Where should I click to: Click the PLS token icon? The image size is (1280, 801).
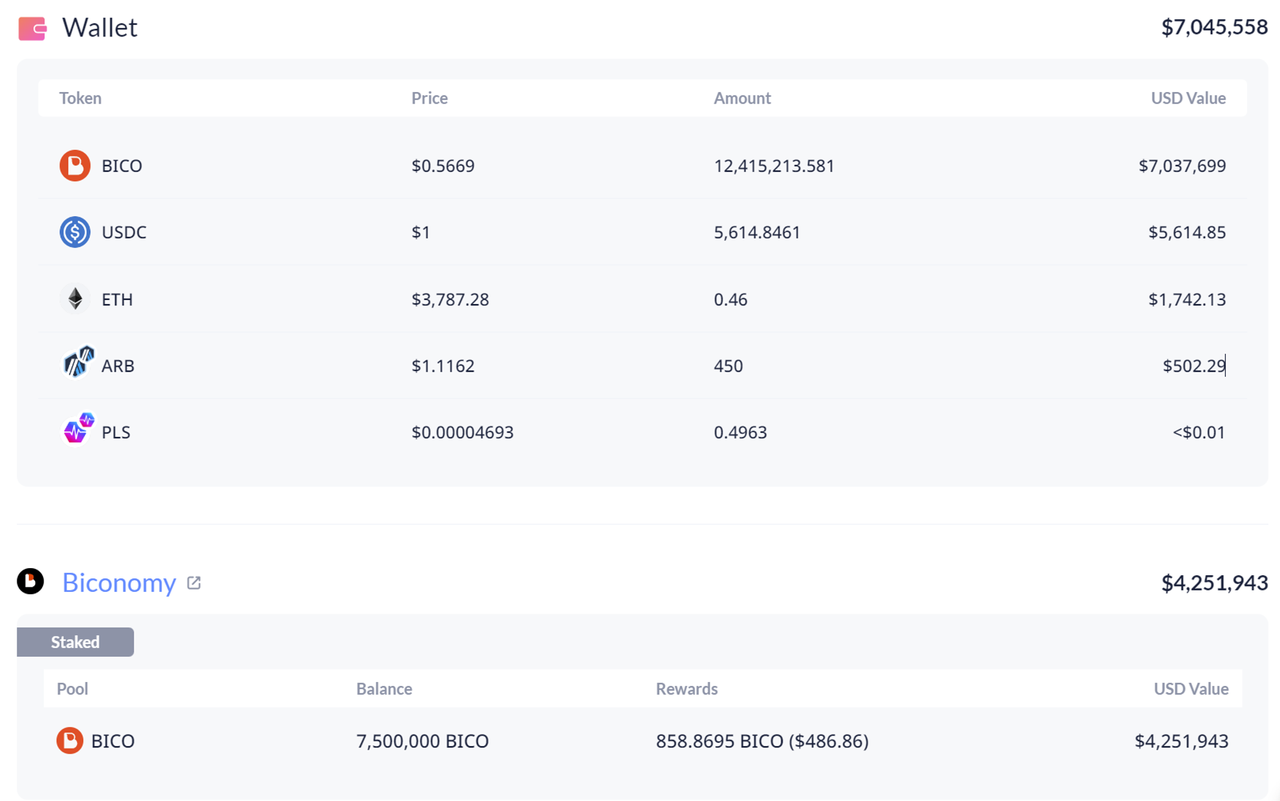[78, 428]
